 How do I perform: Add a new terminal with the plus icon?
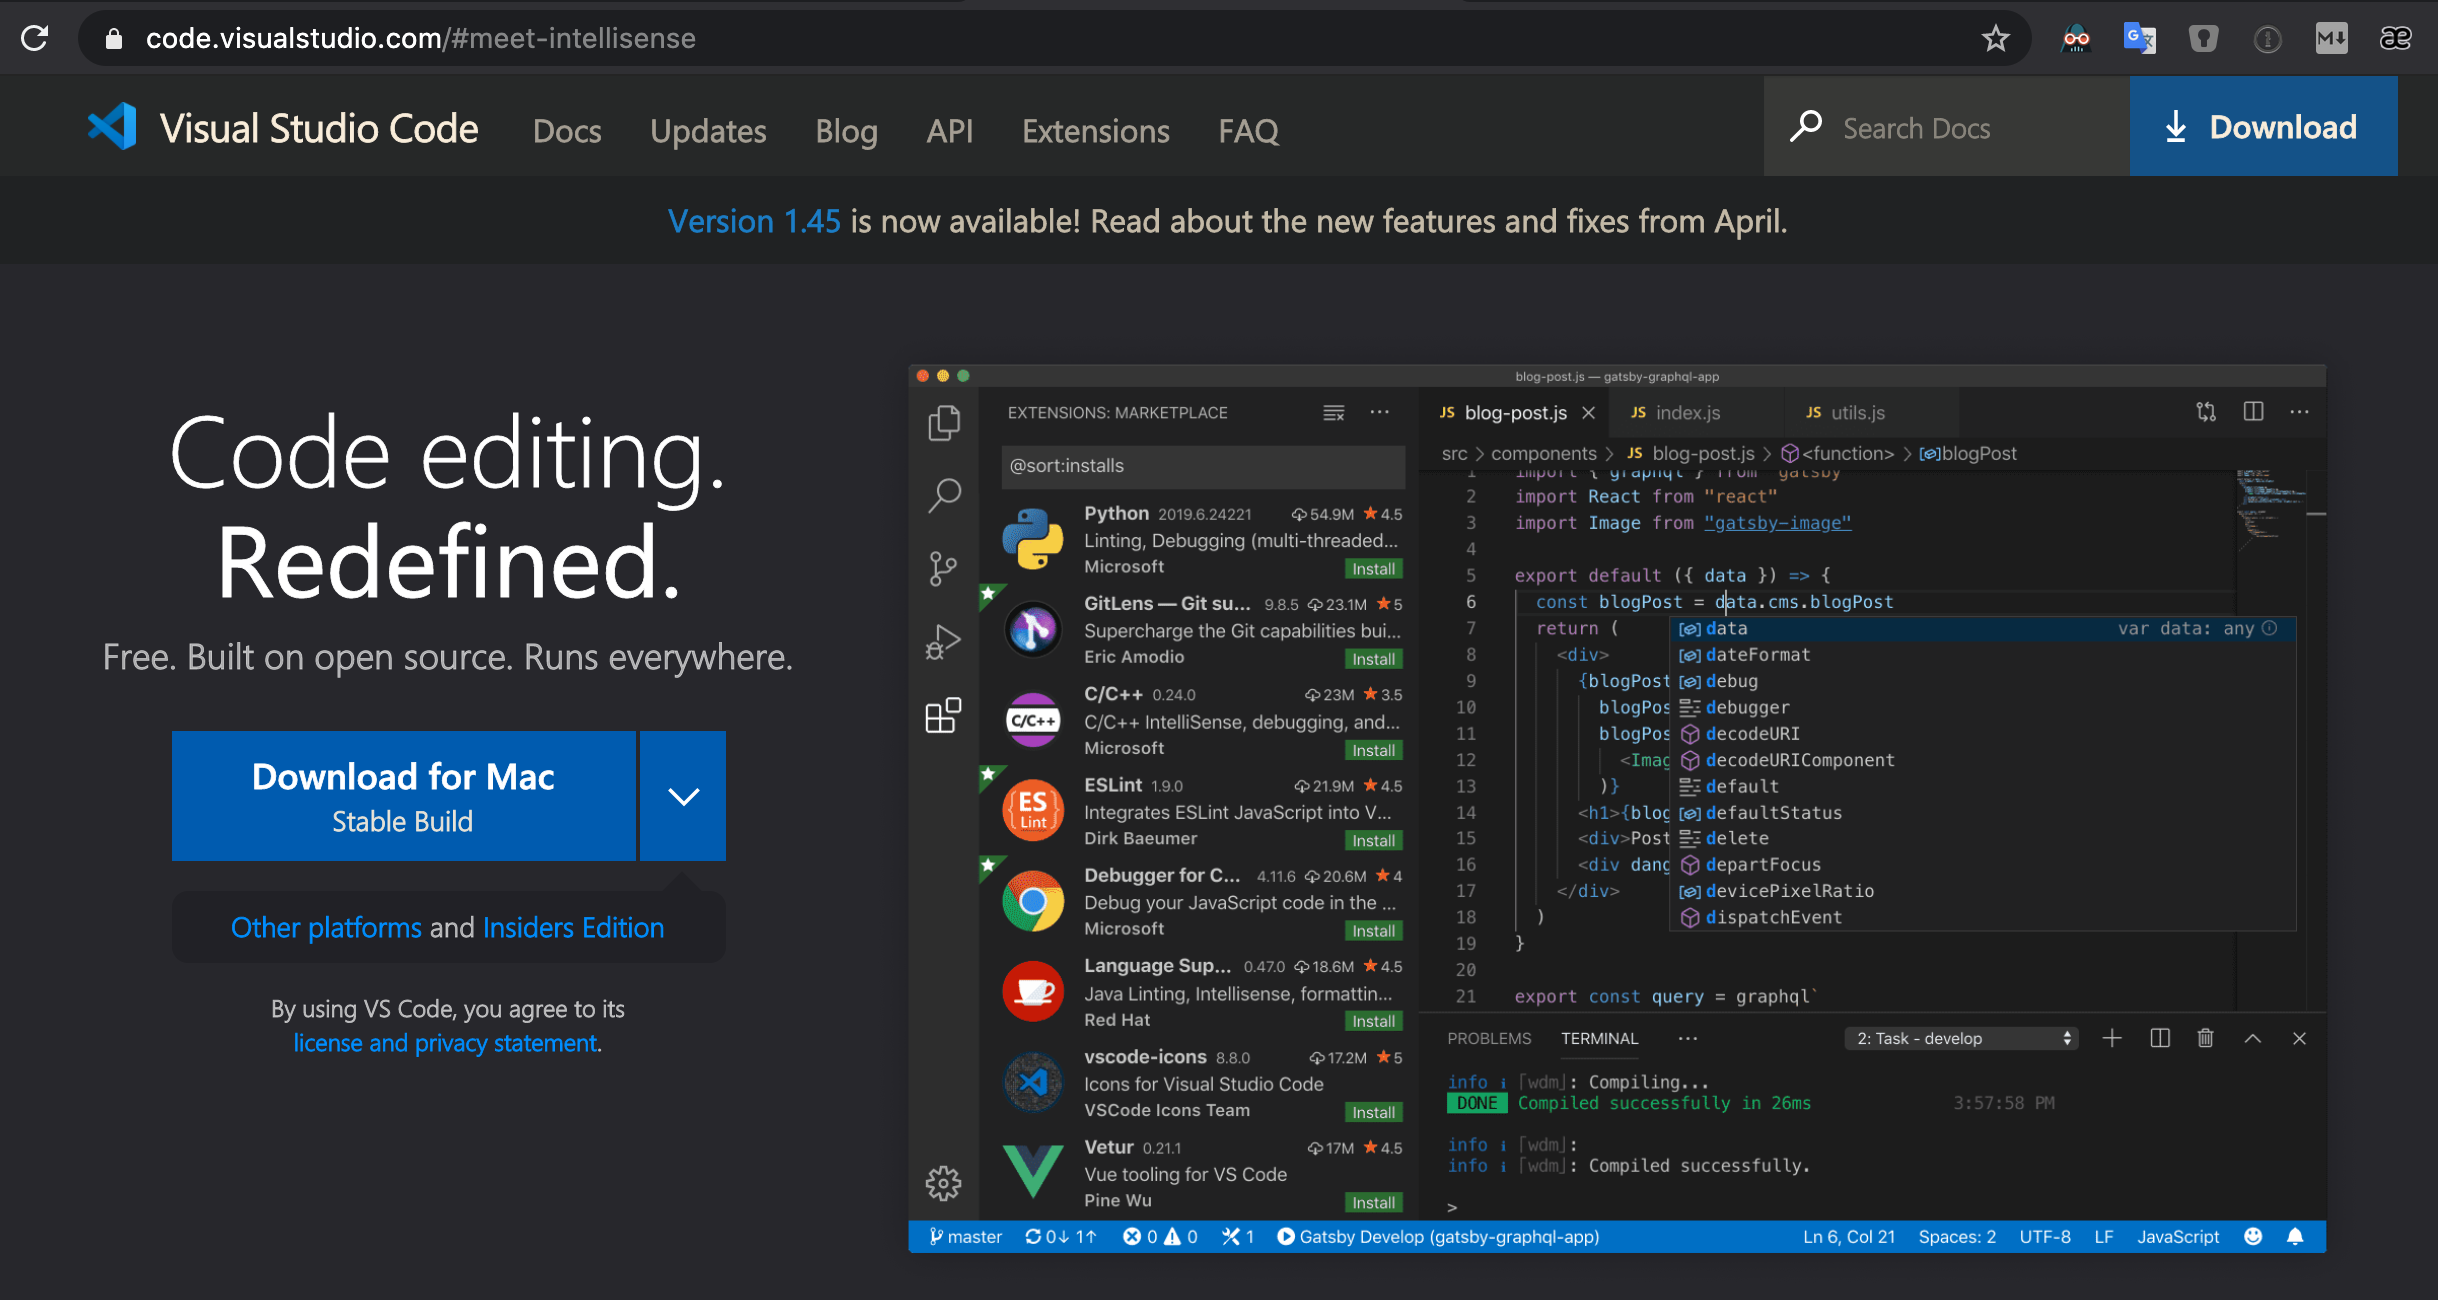2111,1038
